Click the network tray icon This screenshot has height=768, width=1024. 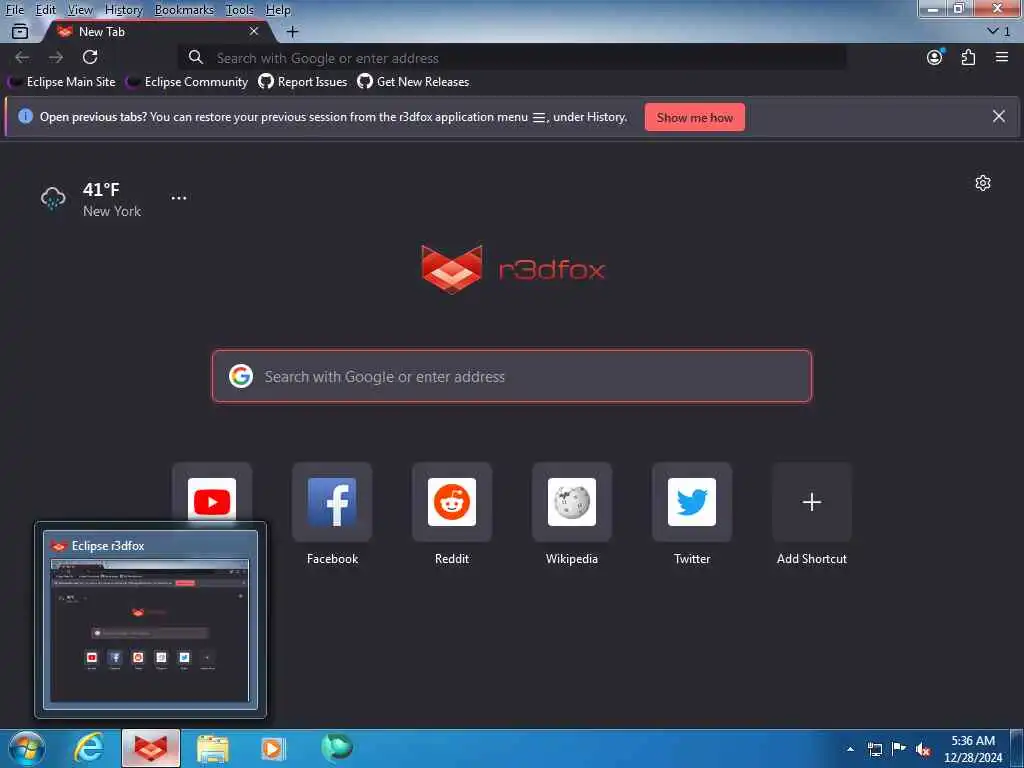[874, 749]
